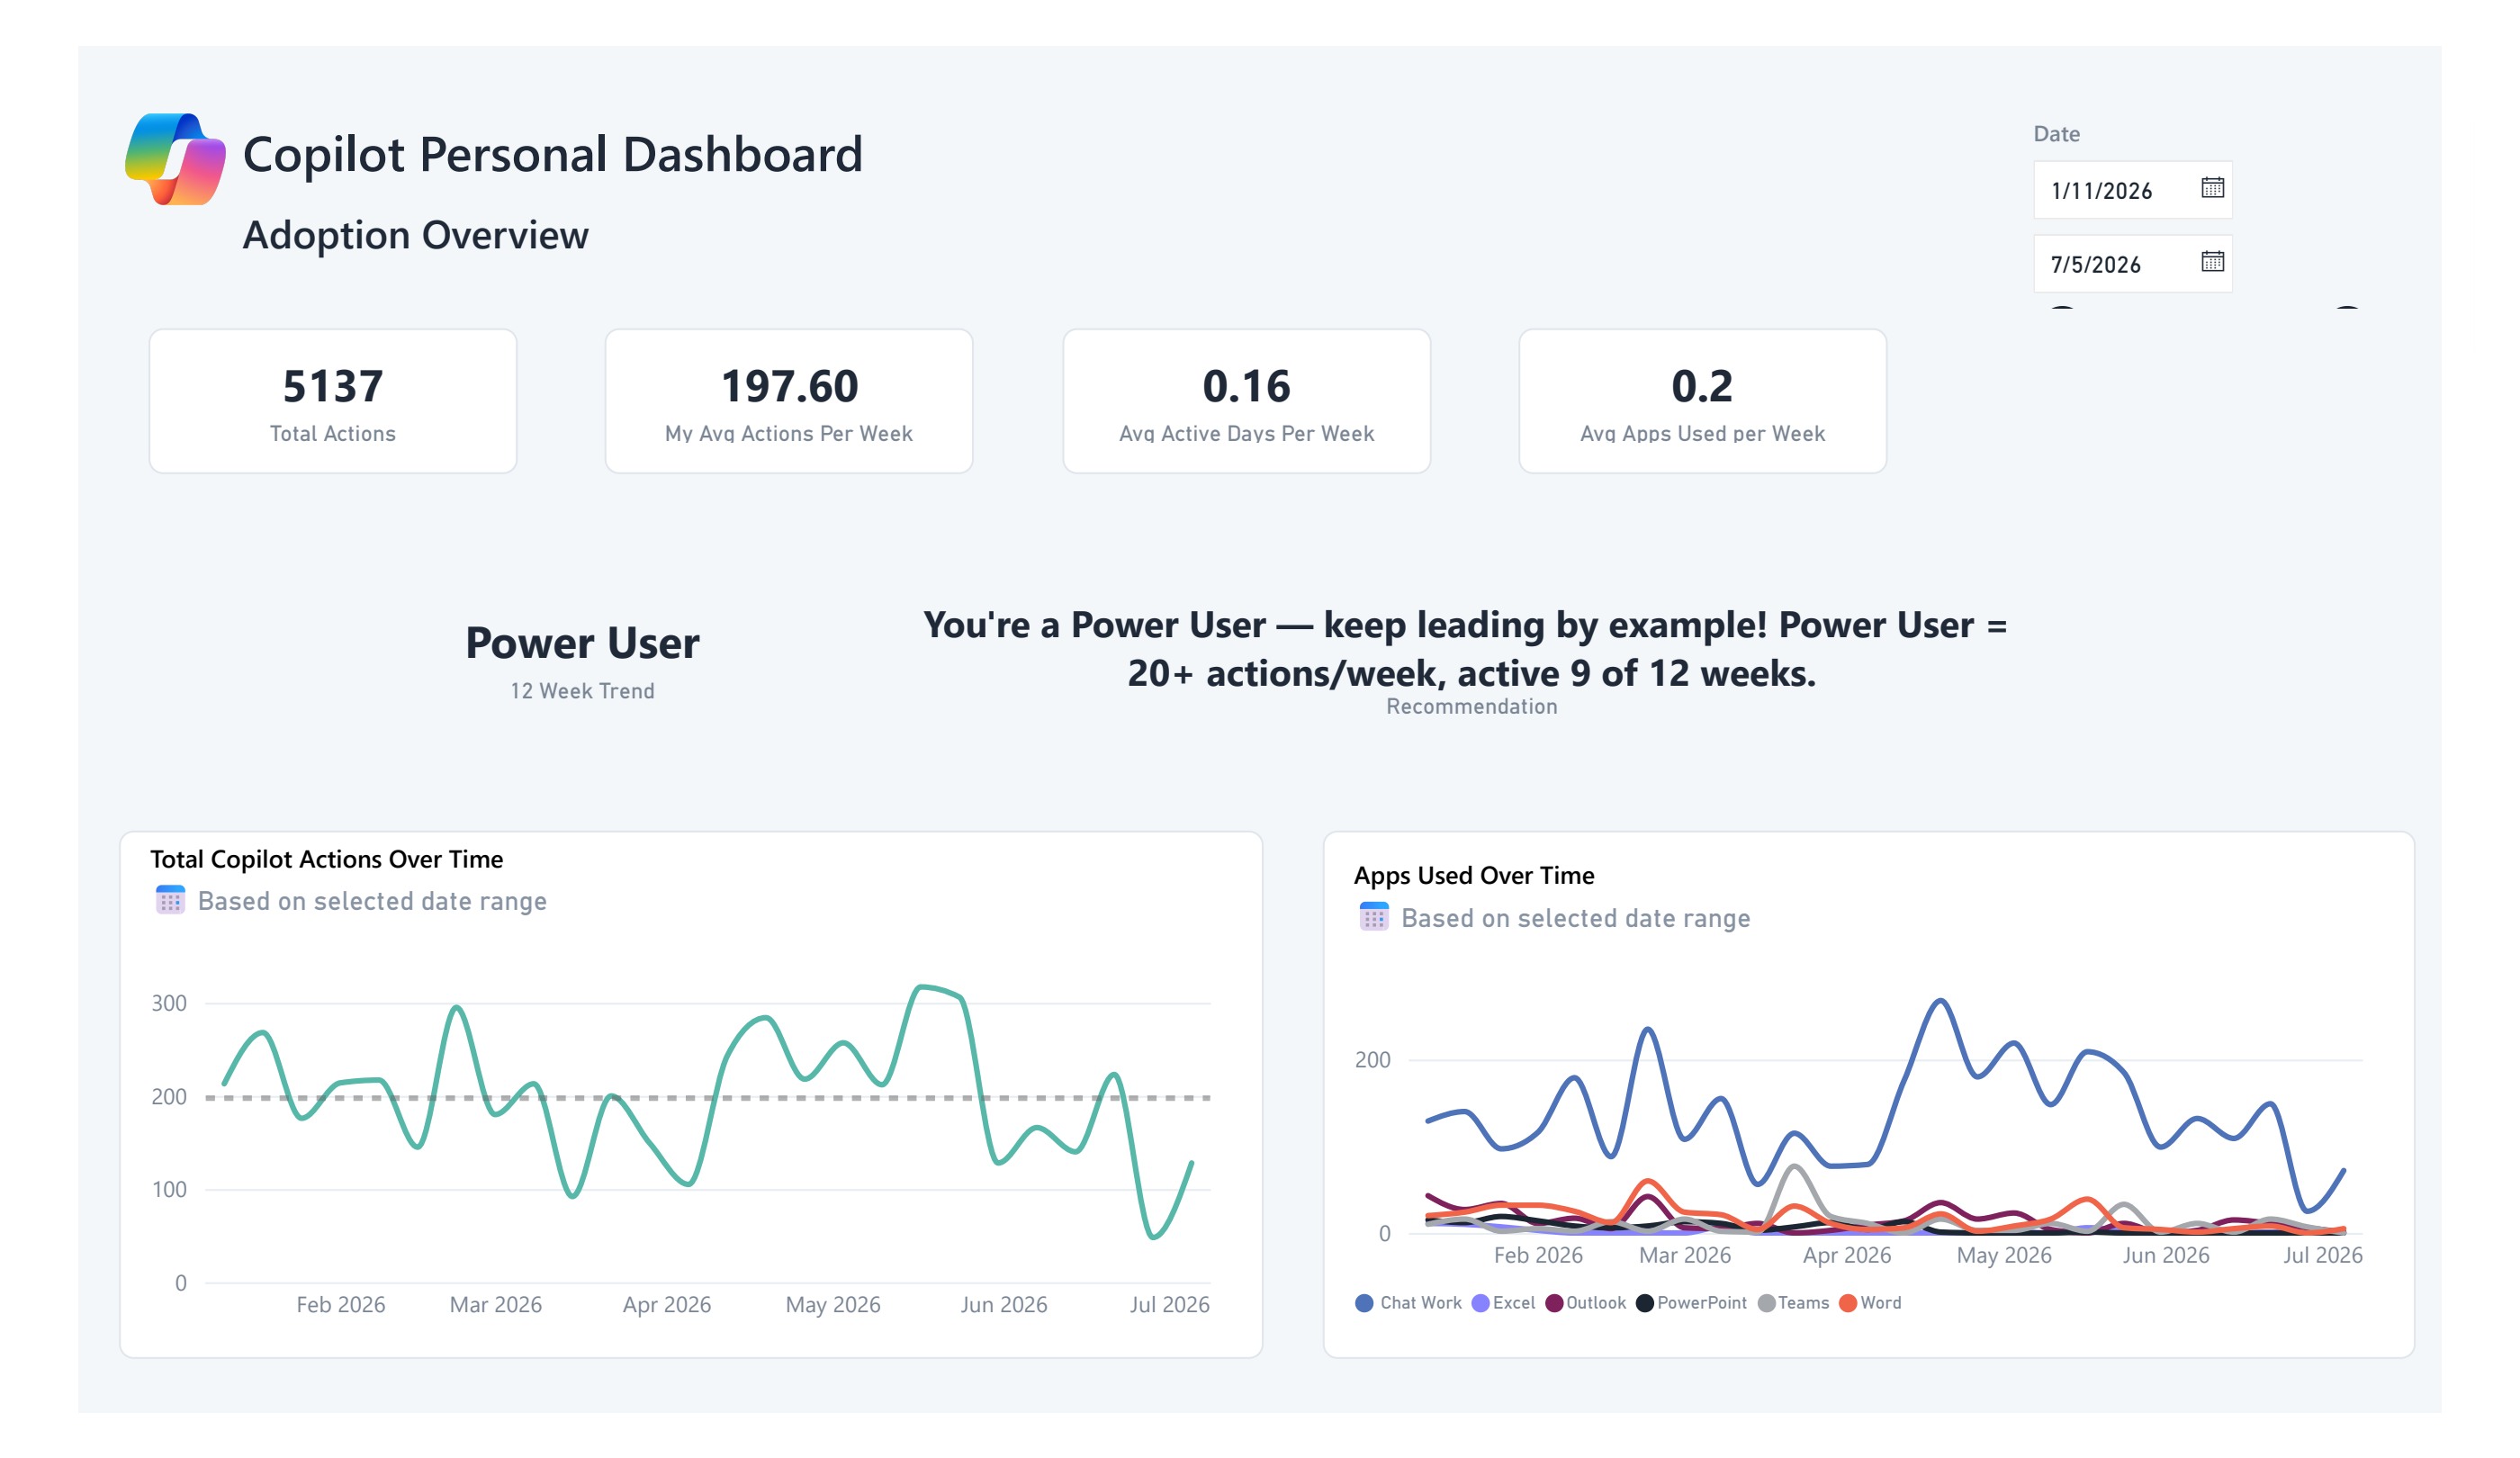Click the Copilot logo icon
2520x1458 pixels.
175,159
